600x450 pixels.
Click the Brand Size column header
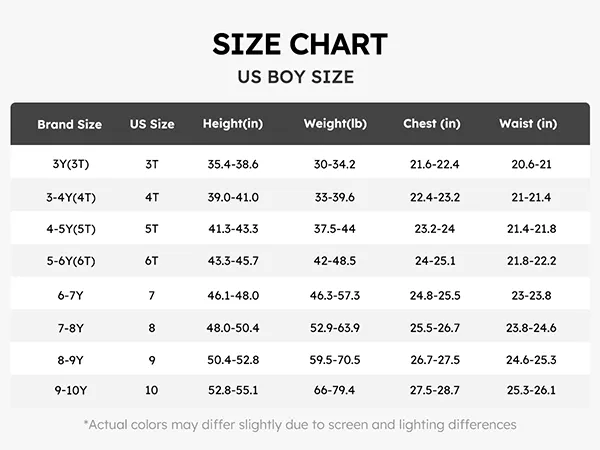[x=70, y=125]
